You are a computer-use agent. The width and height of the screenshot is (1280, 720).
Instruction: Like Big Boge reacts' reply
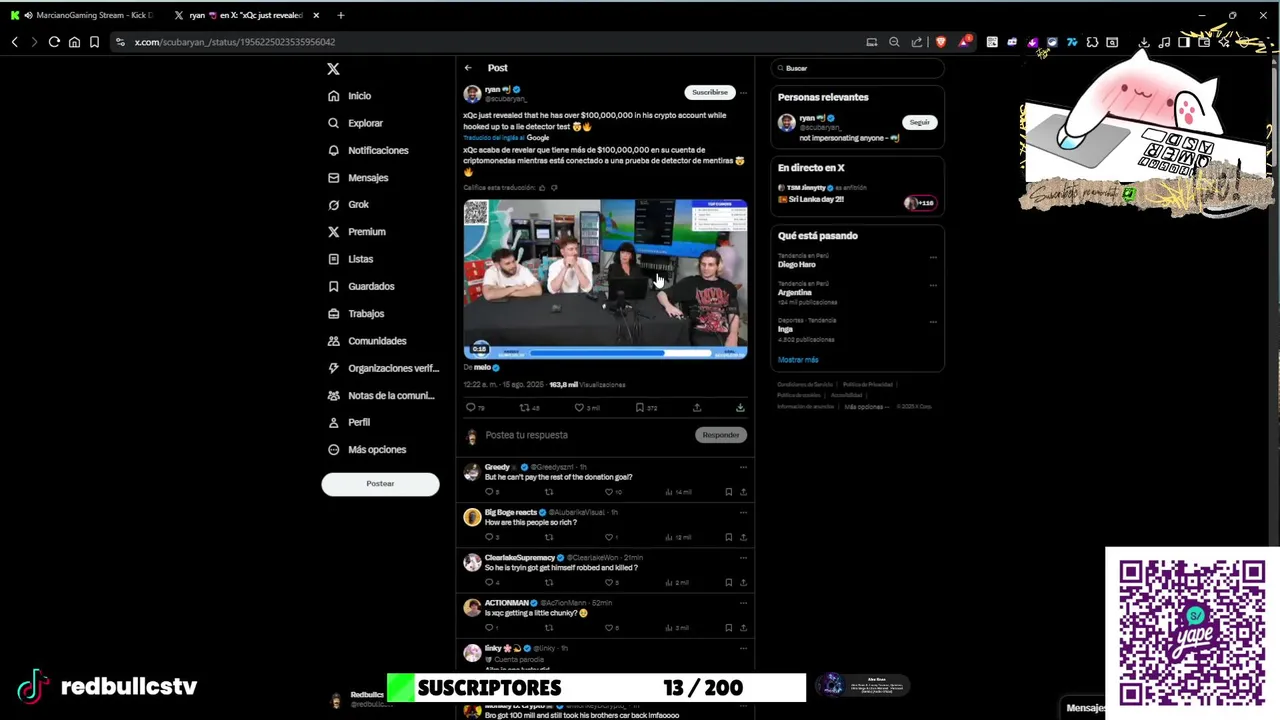609,538
